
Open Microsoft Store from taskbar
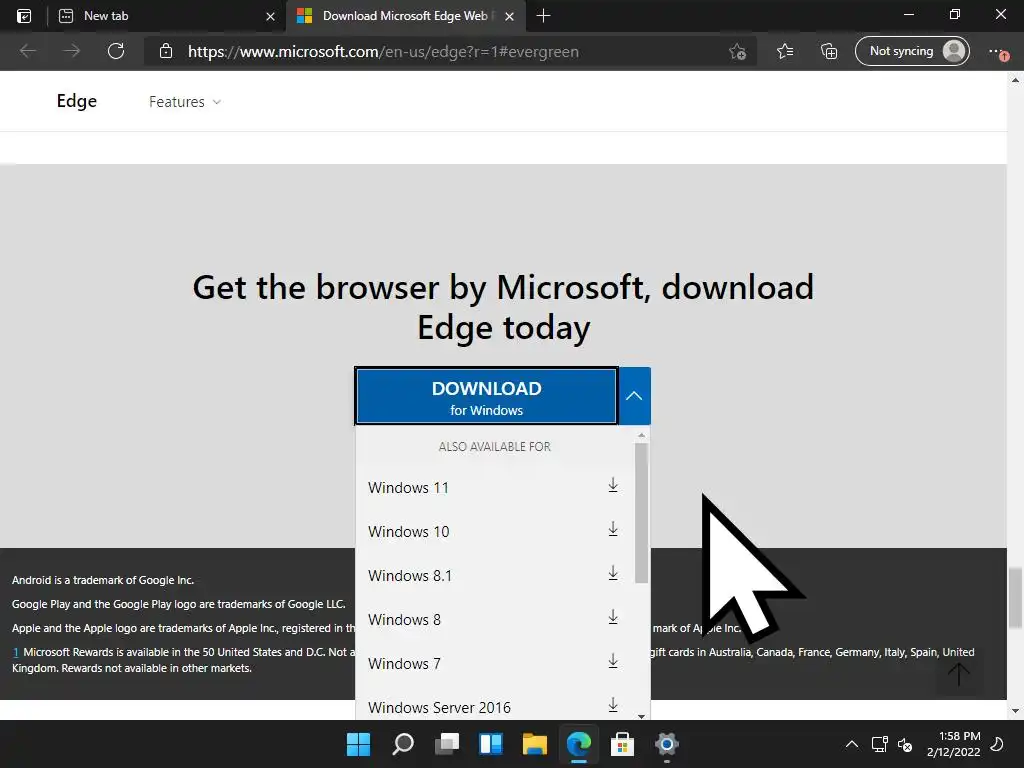tap(622, 744)
